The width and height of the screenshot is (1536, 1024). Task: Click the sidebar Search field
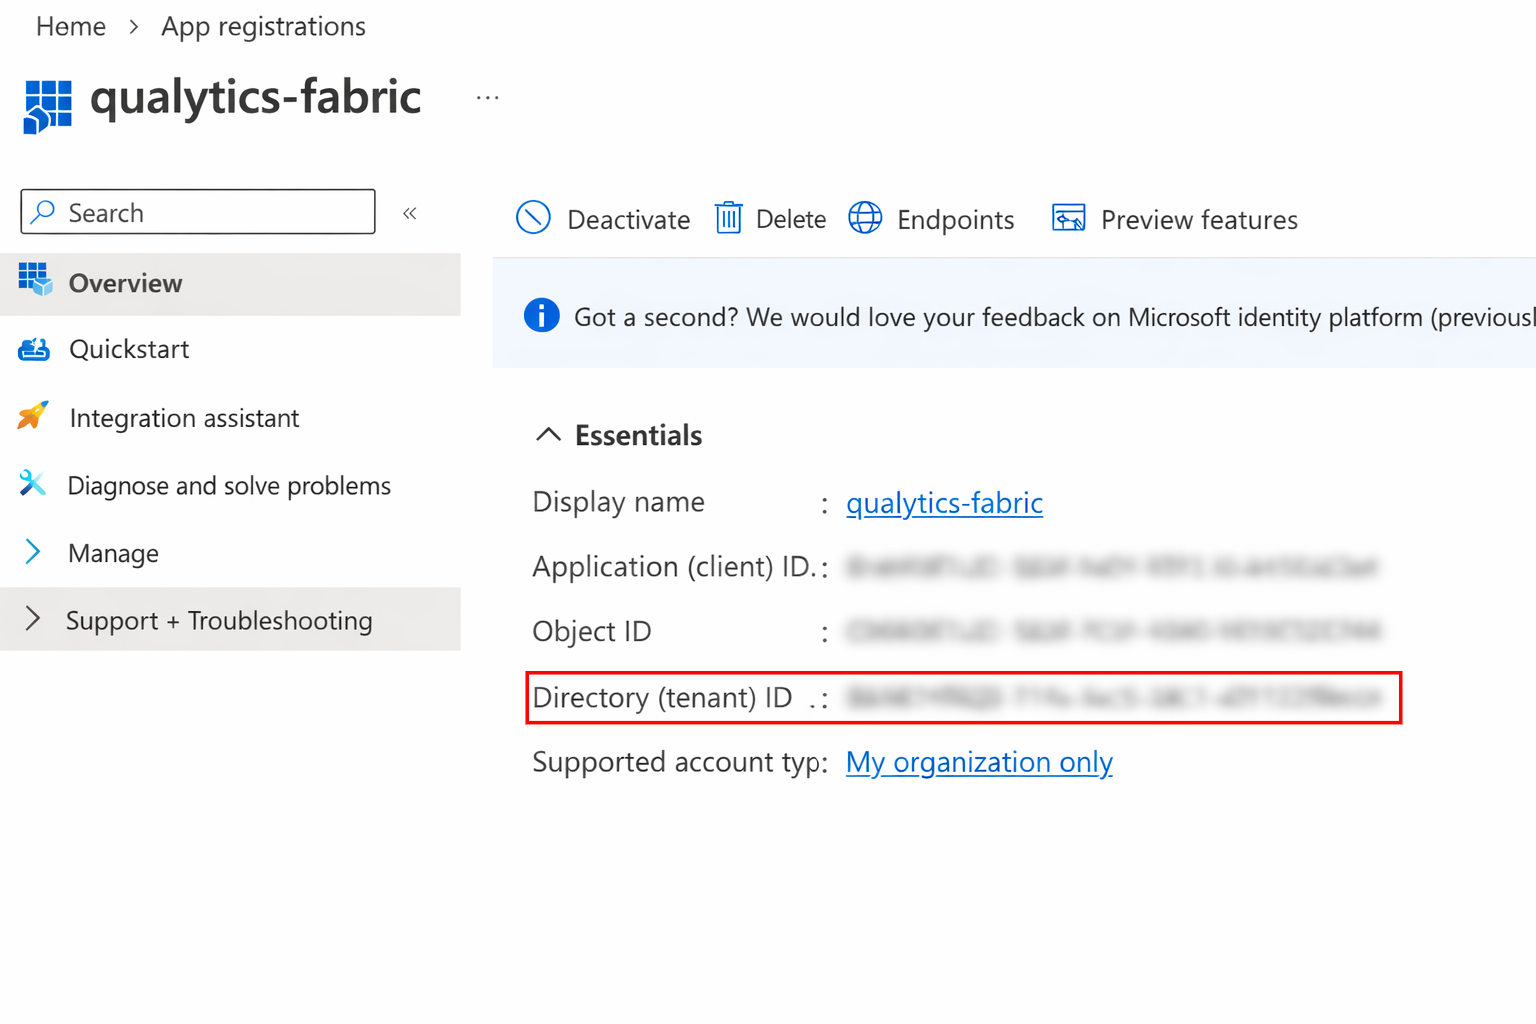198,212
